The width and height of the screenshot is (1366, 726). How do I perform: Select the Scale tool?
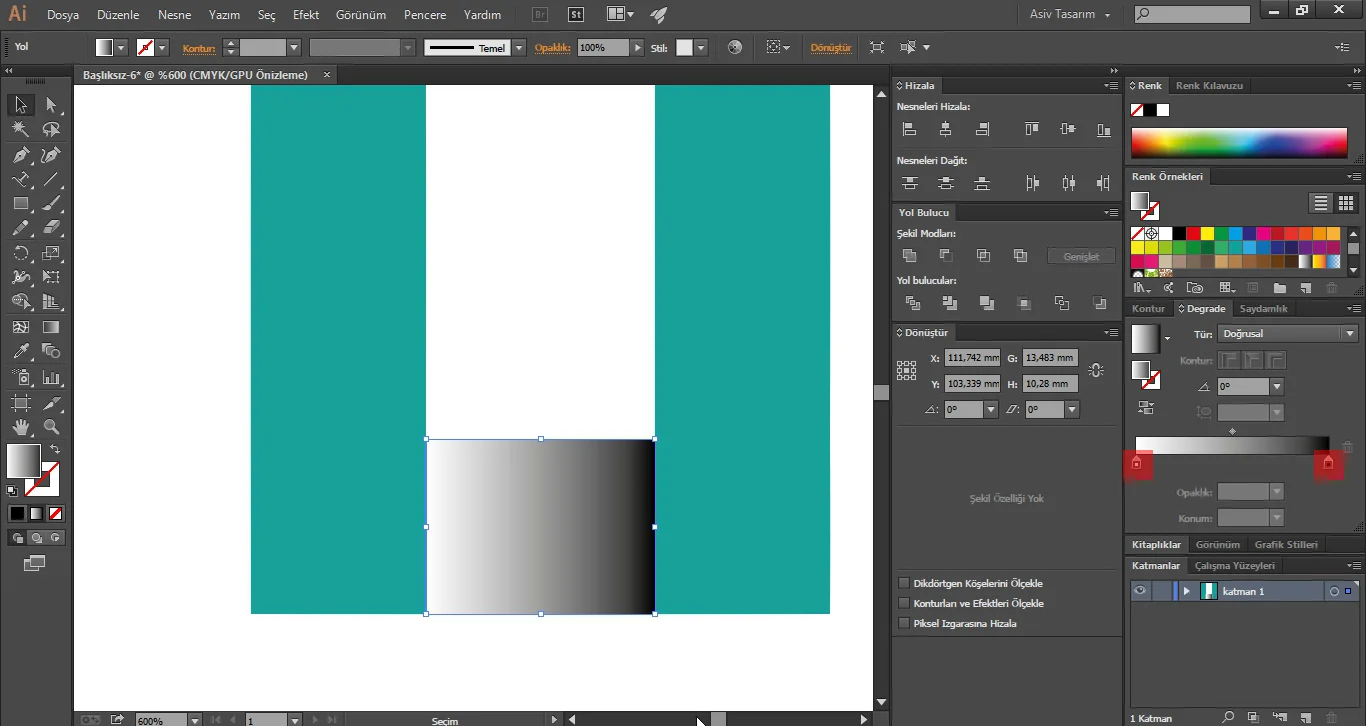point(52,254)
